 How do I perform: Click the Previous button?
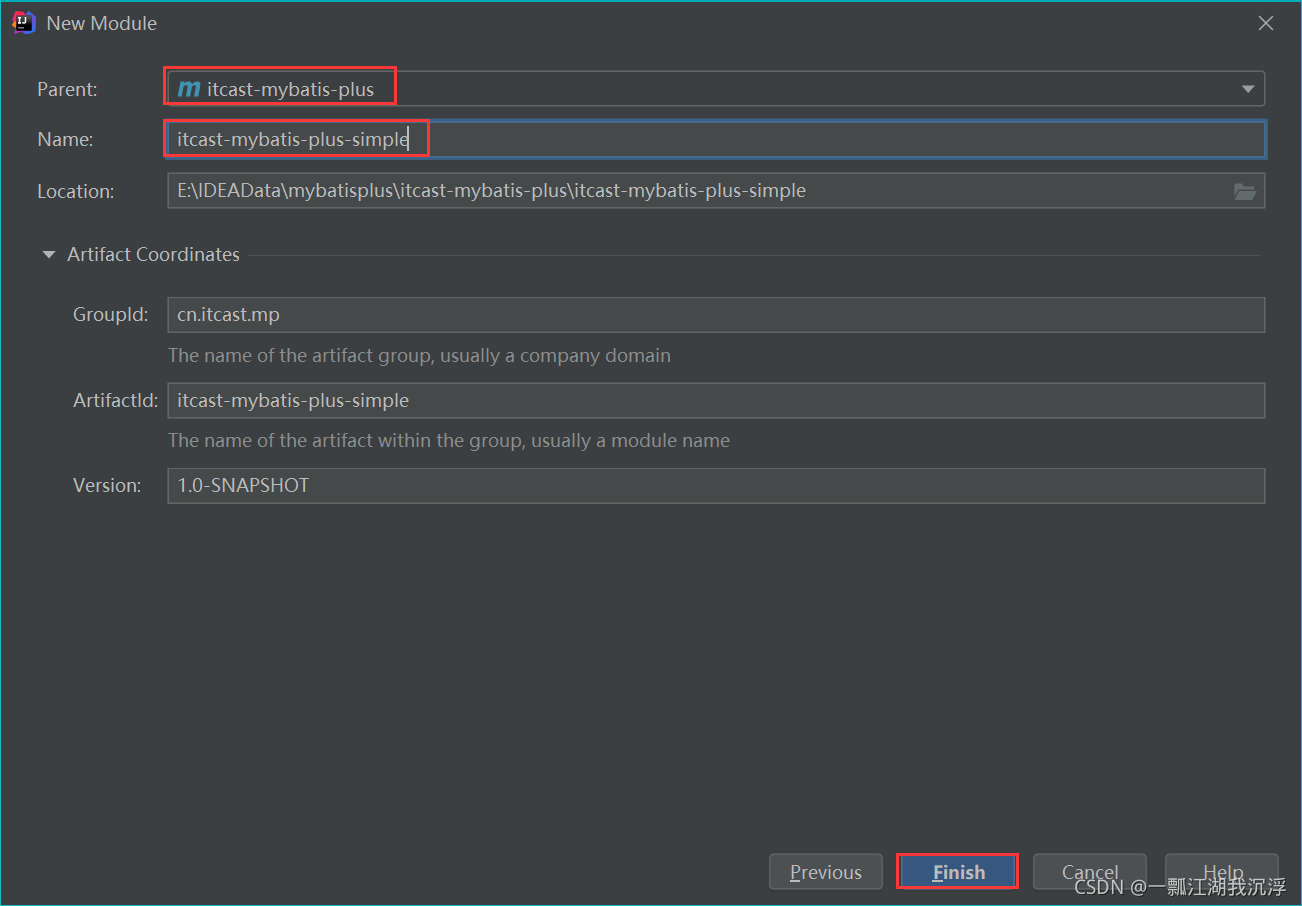click(826, 872)
